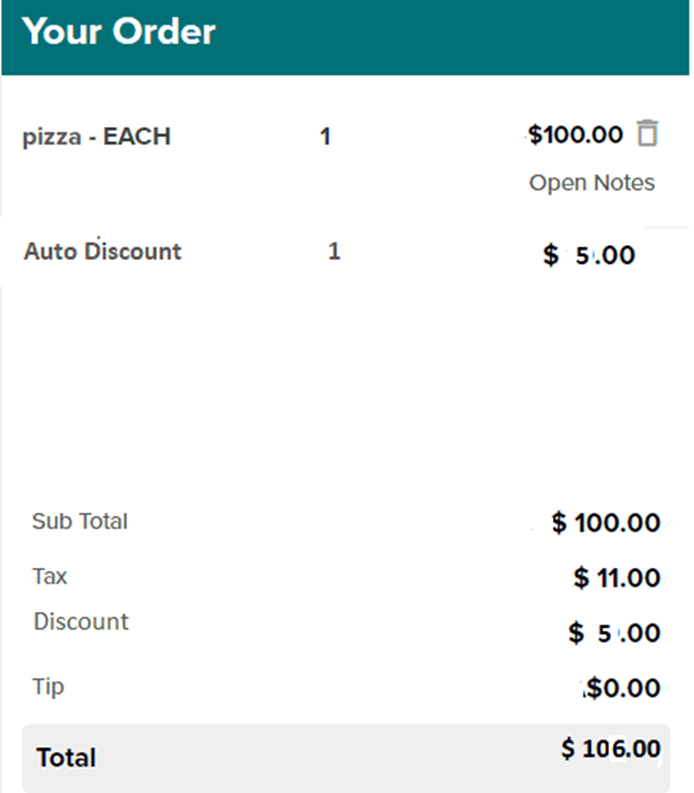The image size is (694, 793).
Task: Click the Total amount $106.00
Action: click(x=611, y=749)
